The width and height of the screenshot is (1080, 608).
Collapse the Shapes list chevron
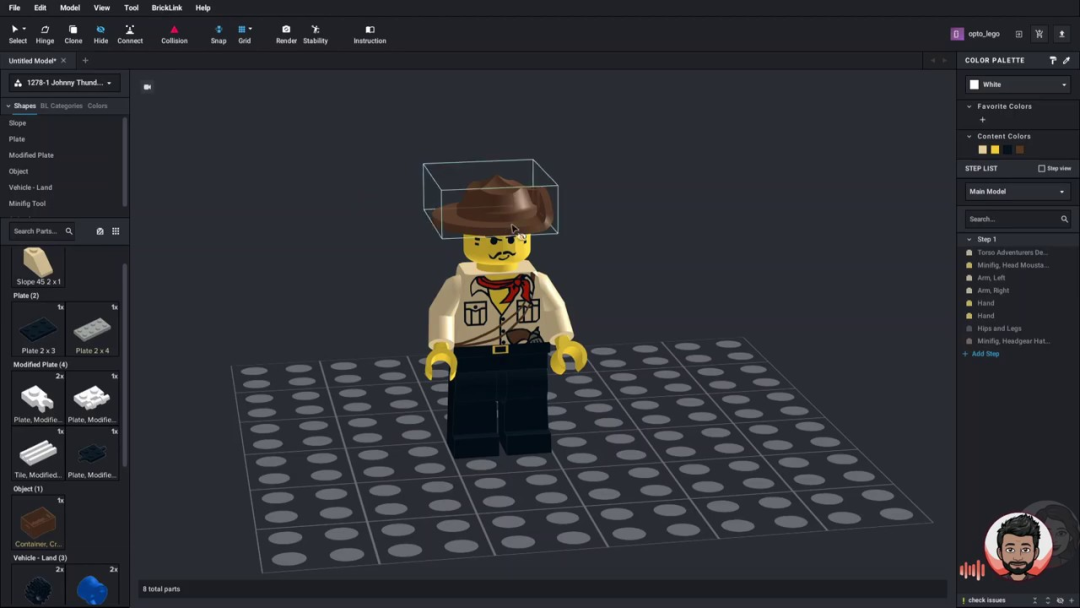pyautogui.click(x=8, y=106)
